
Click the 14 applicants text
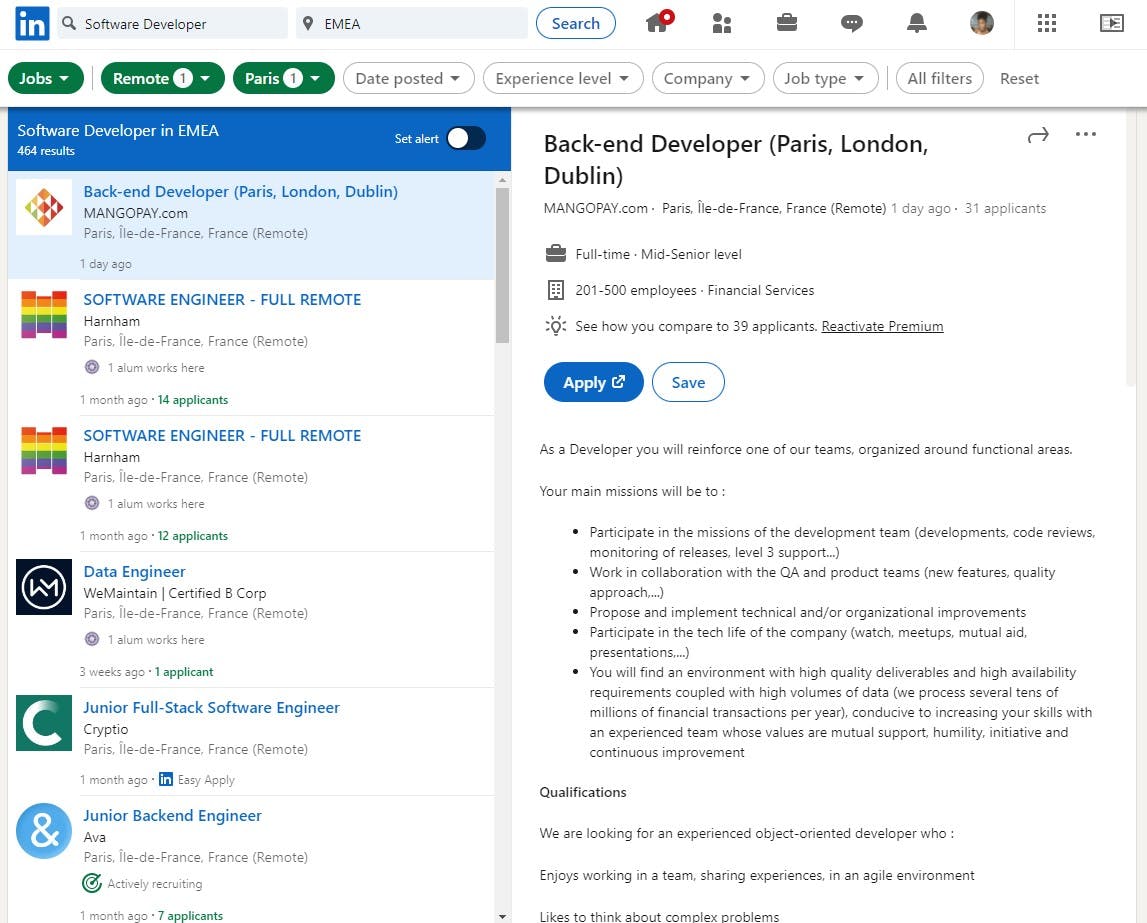(192, 400)
